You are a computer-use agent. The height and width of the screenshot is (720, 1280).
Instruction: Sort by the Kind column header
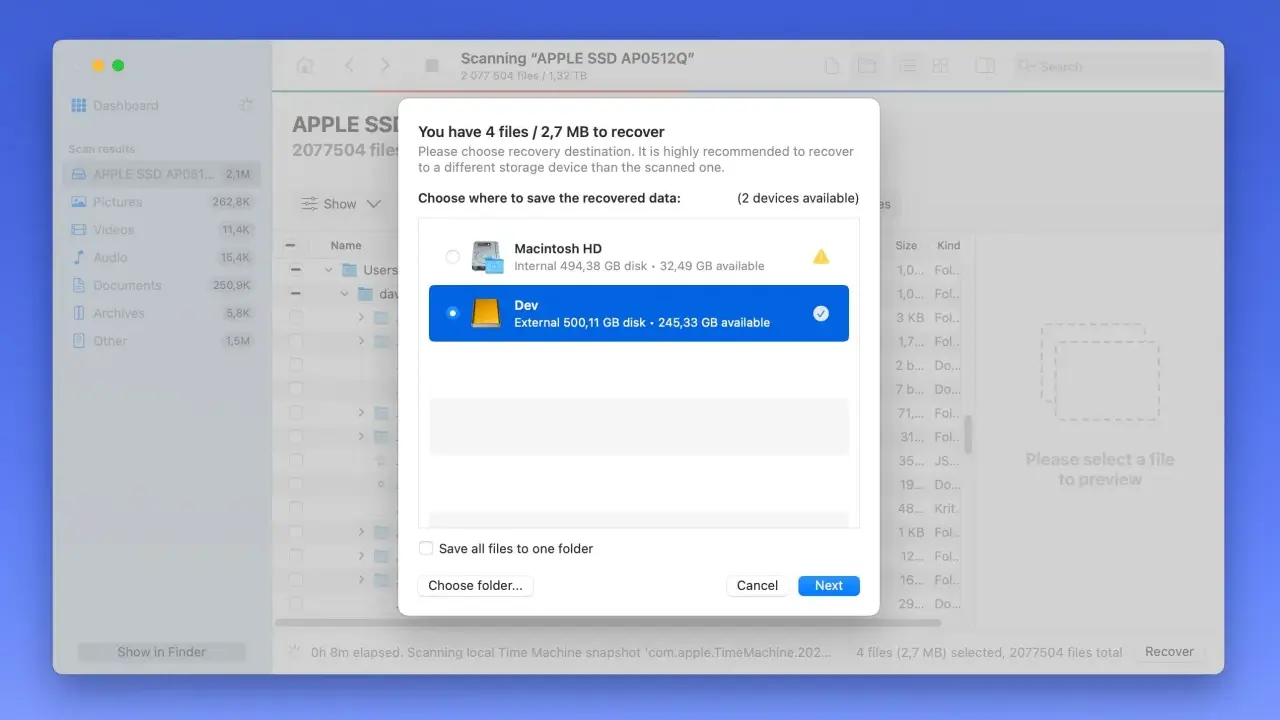(948, 245)
